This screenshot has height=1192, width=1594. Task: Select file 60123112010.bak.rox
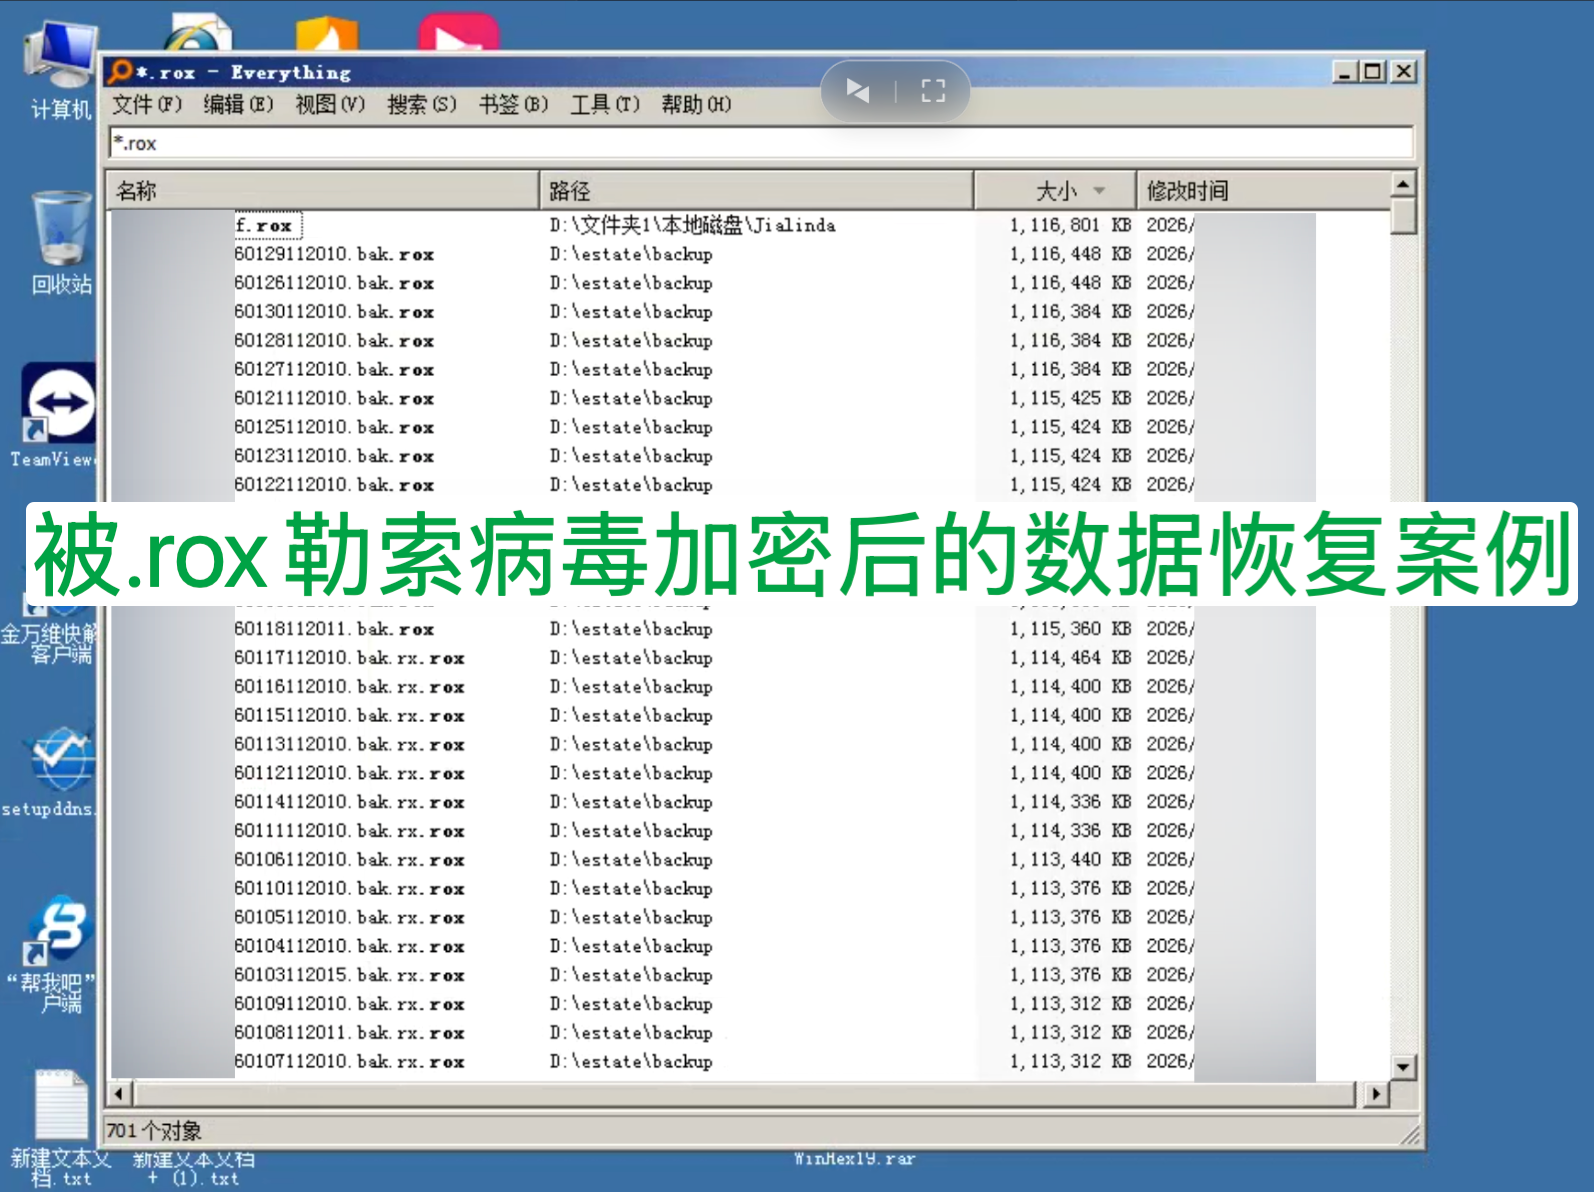click(334, 456)
